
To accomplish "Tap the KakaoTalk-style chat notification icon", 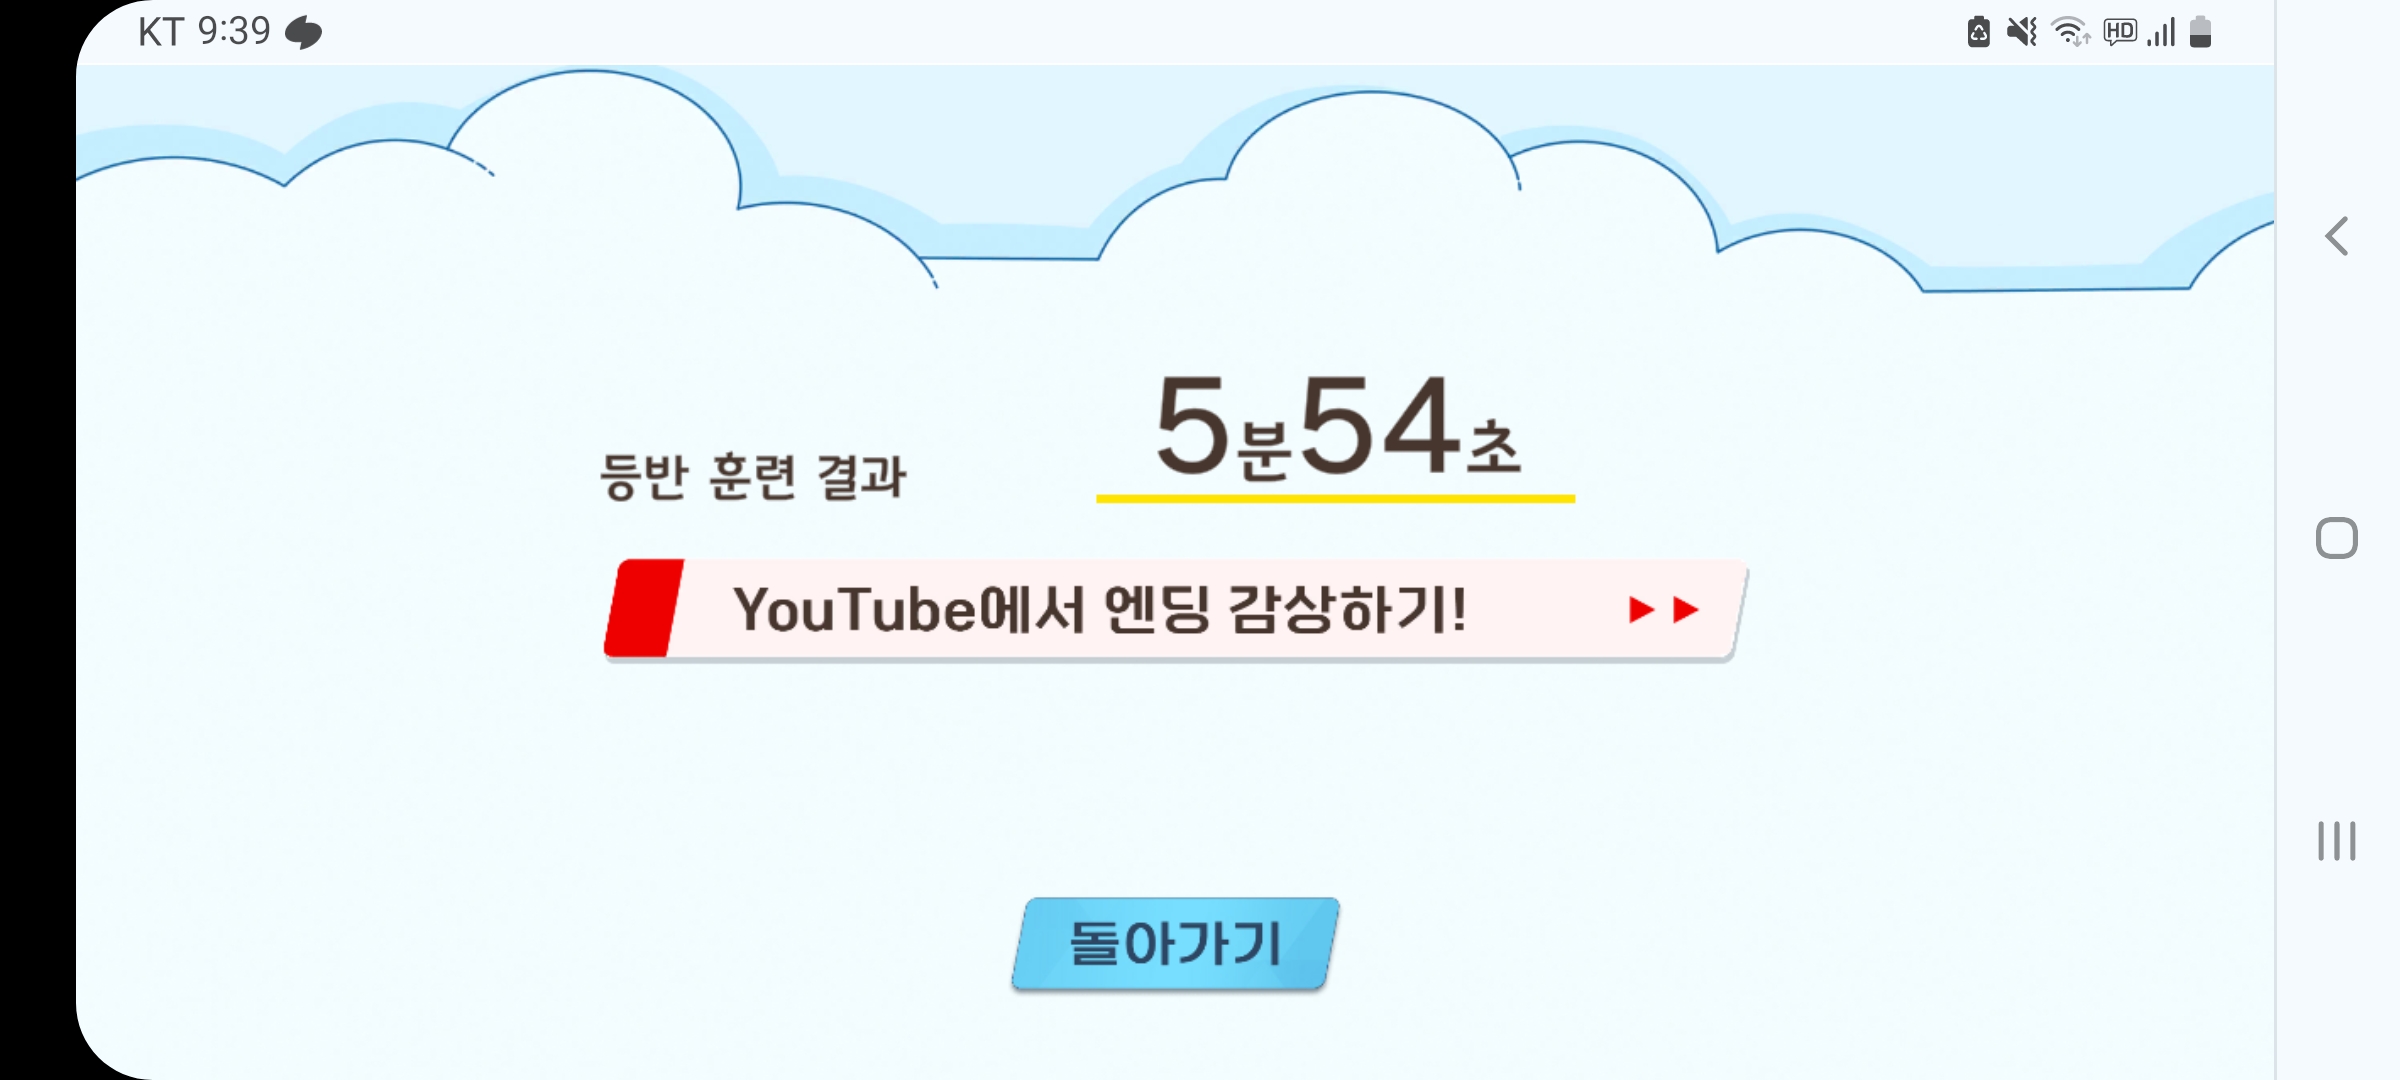I will point(303,33).
